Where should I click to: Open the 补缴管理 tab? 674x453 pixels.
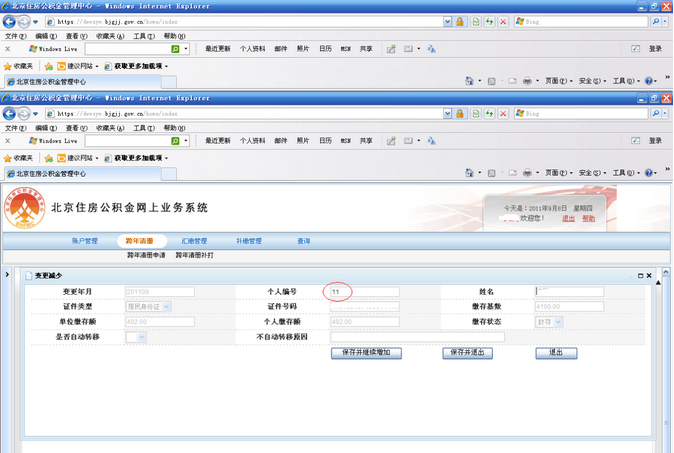click(x=248, y=241)
